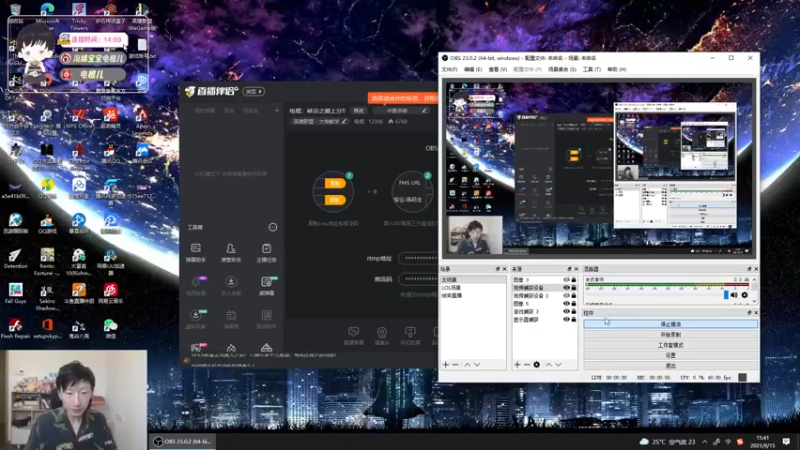
Task: Click the 工作室模式 button
Action: [670, 345]
